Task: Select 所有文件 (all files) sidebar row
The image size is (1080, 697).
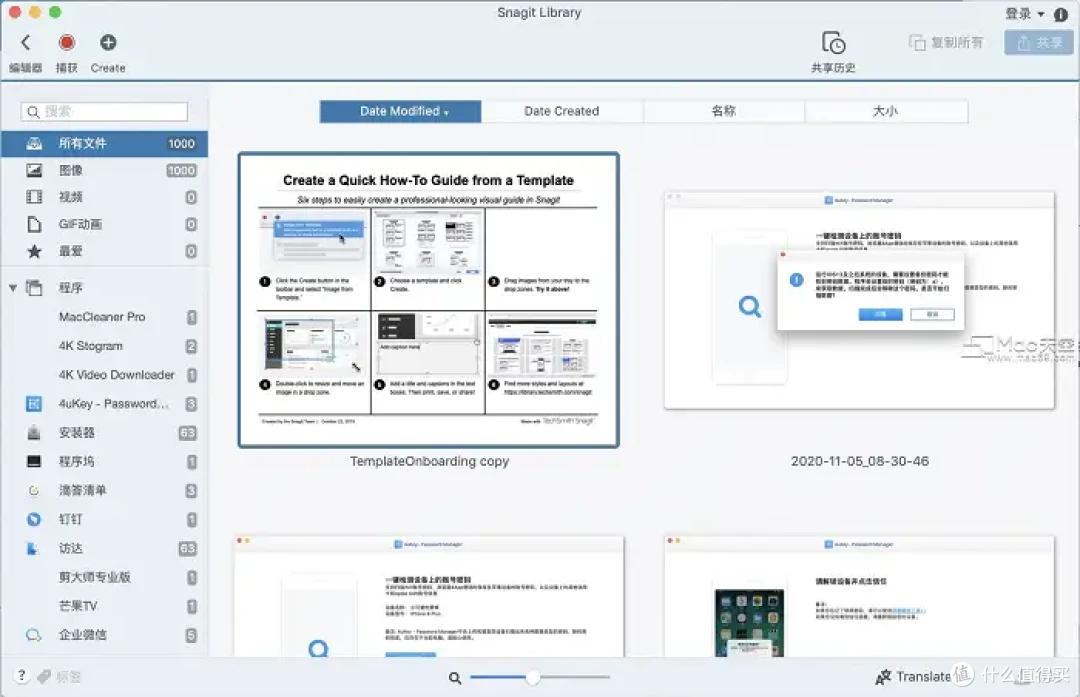Action: (105, 143)
